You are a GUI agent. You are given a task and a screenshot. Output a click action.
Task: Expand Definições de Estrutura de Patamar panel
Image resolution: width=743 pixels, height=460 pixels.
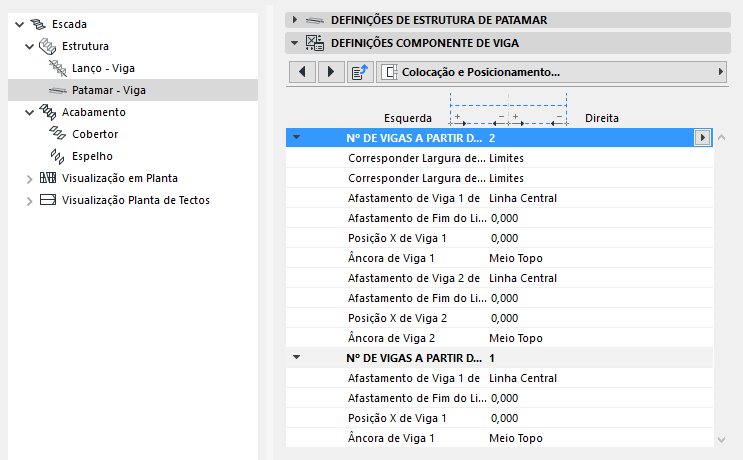pos(295,20)
